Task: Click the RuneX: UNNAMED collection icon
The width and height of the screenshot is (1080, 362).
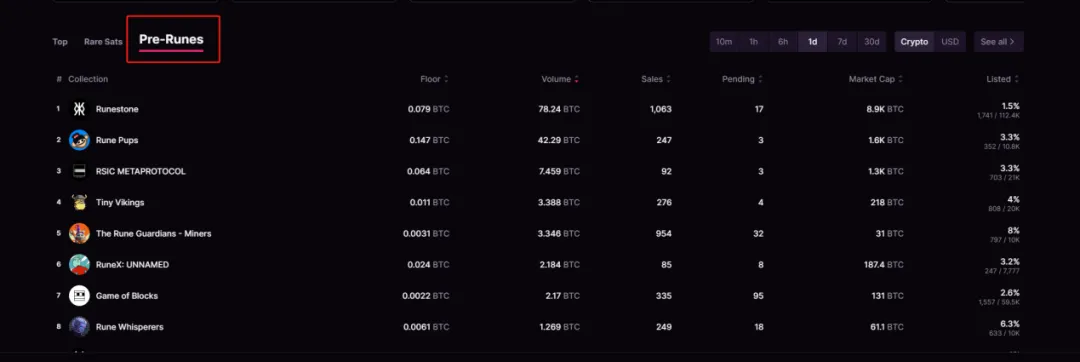Action: [79, 265]
